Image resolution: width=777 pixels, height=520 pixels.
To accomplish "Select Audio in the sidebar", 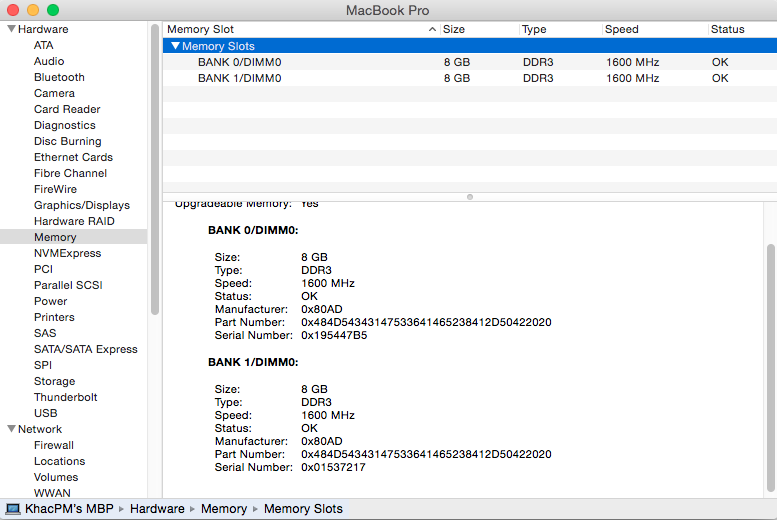I will click(49, 61).
